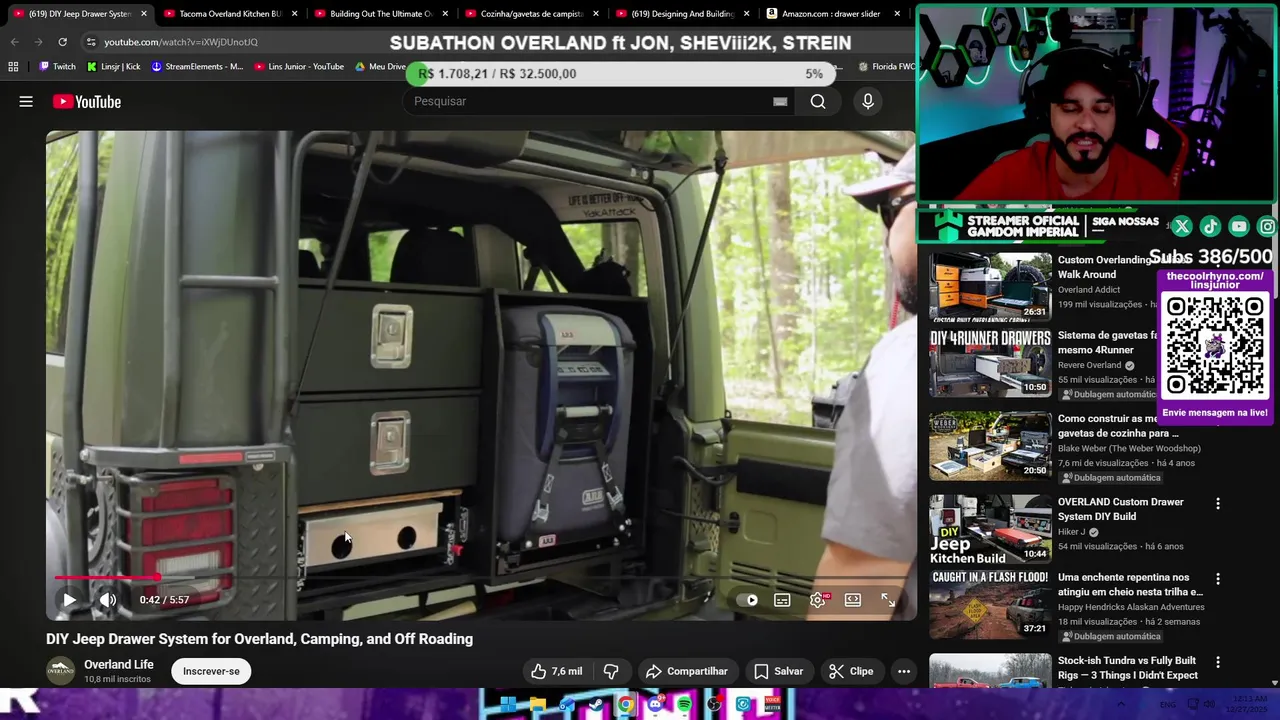Screen dimensions: 1280x720
Task: Open the YouTube hamburger guide menu
Action: click(26, 101)
